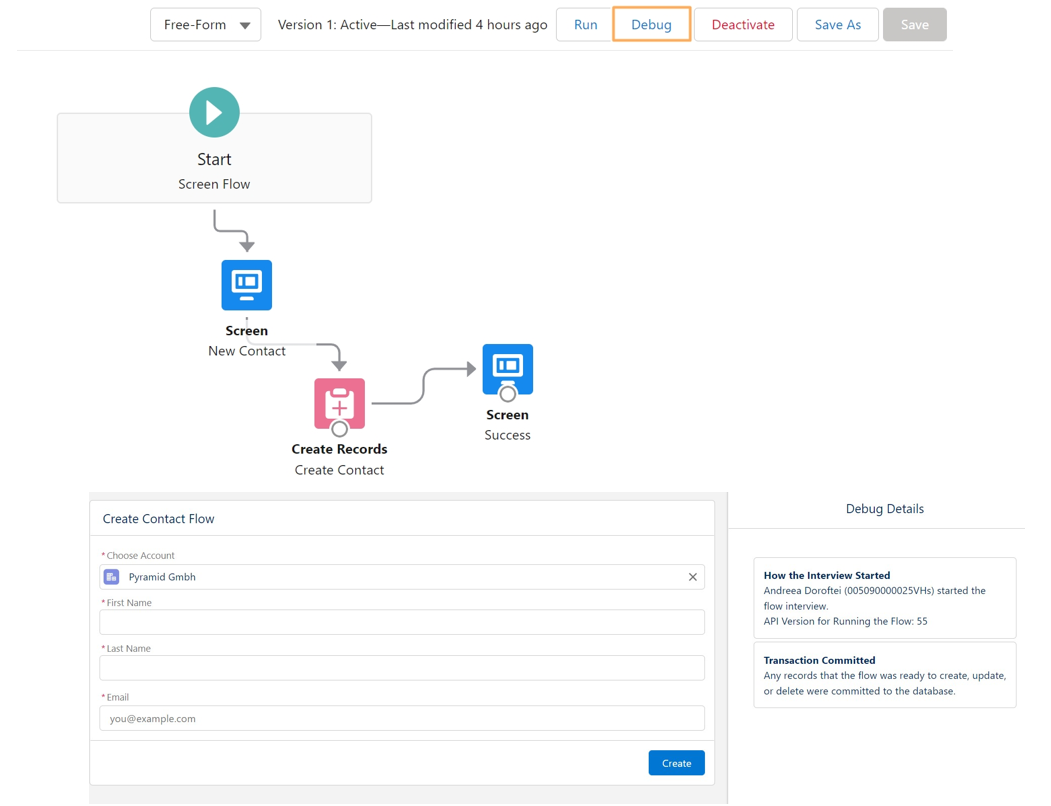Viewport: 1051px width, 806px height.
Task: Open the Free-Form layout dropdown
Action: coord(205,24)
